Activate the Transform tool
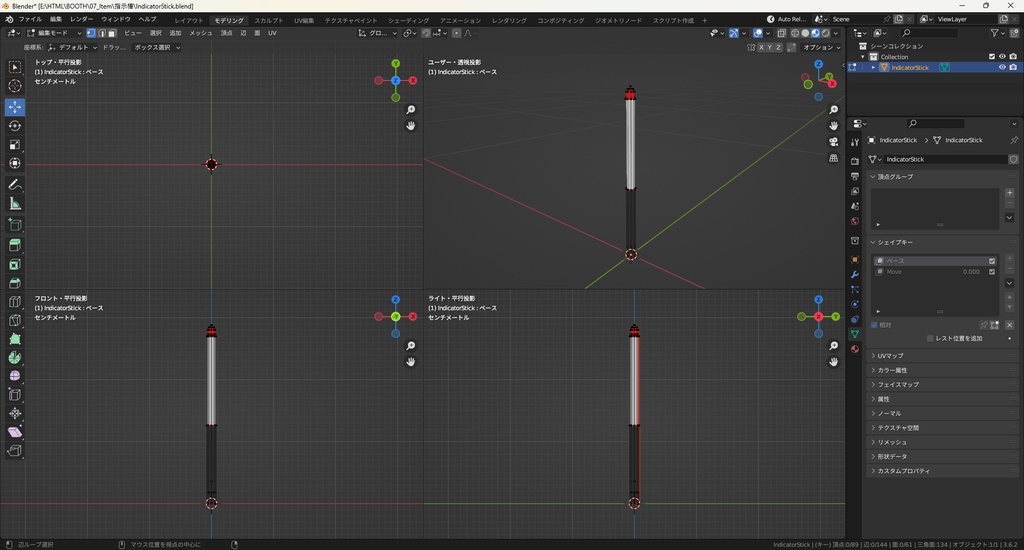 (14, 163)
